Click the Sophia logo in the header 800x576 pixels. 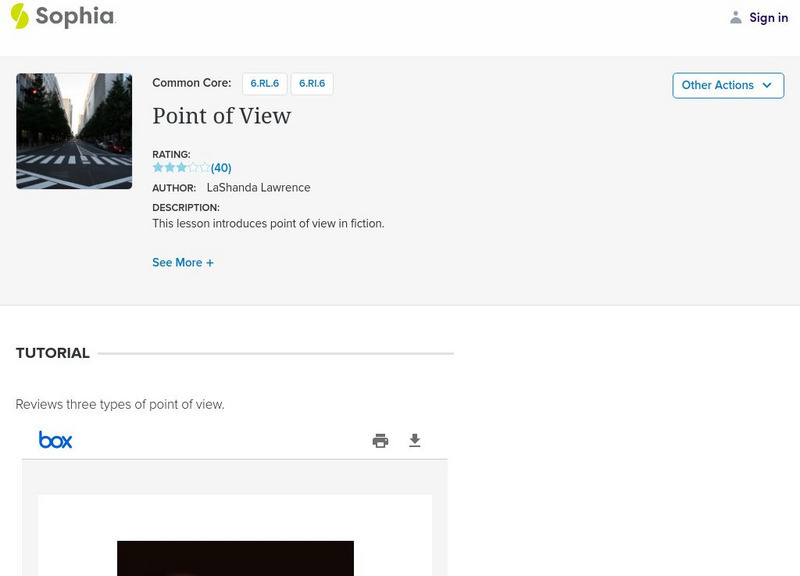coord(63,17)
